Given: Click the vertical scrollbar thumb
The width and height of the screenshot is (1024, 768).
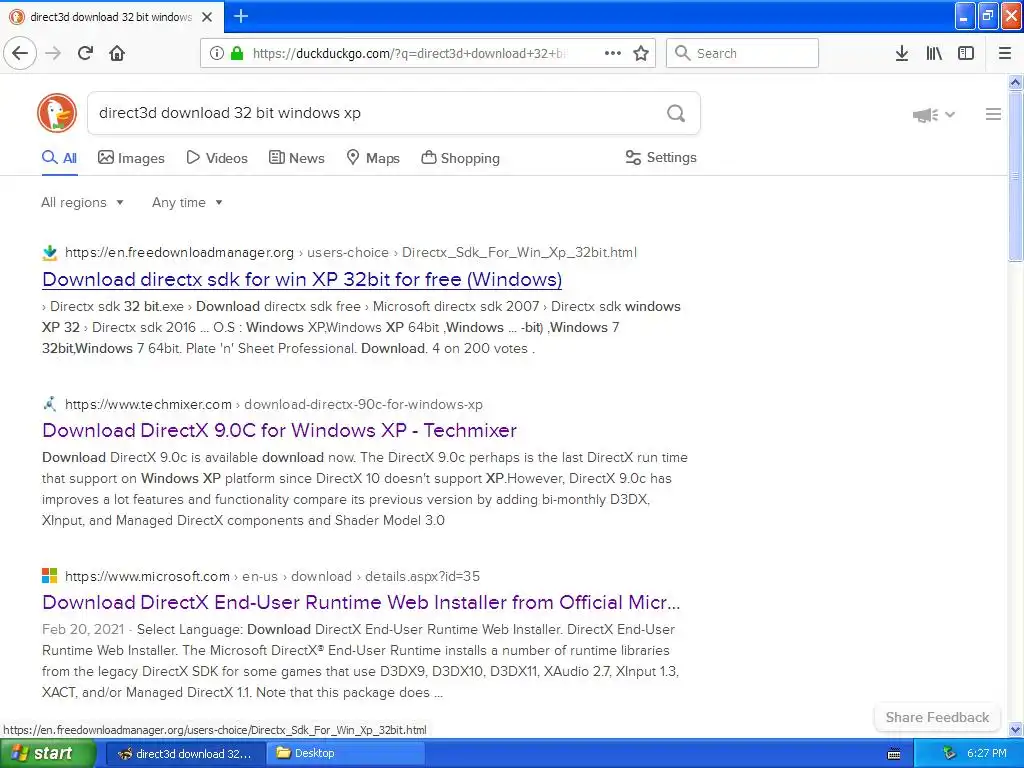Looking at the screenshot, I should [1015, 176].
